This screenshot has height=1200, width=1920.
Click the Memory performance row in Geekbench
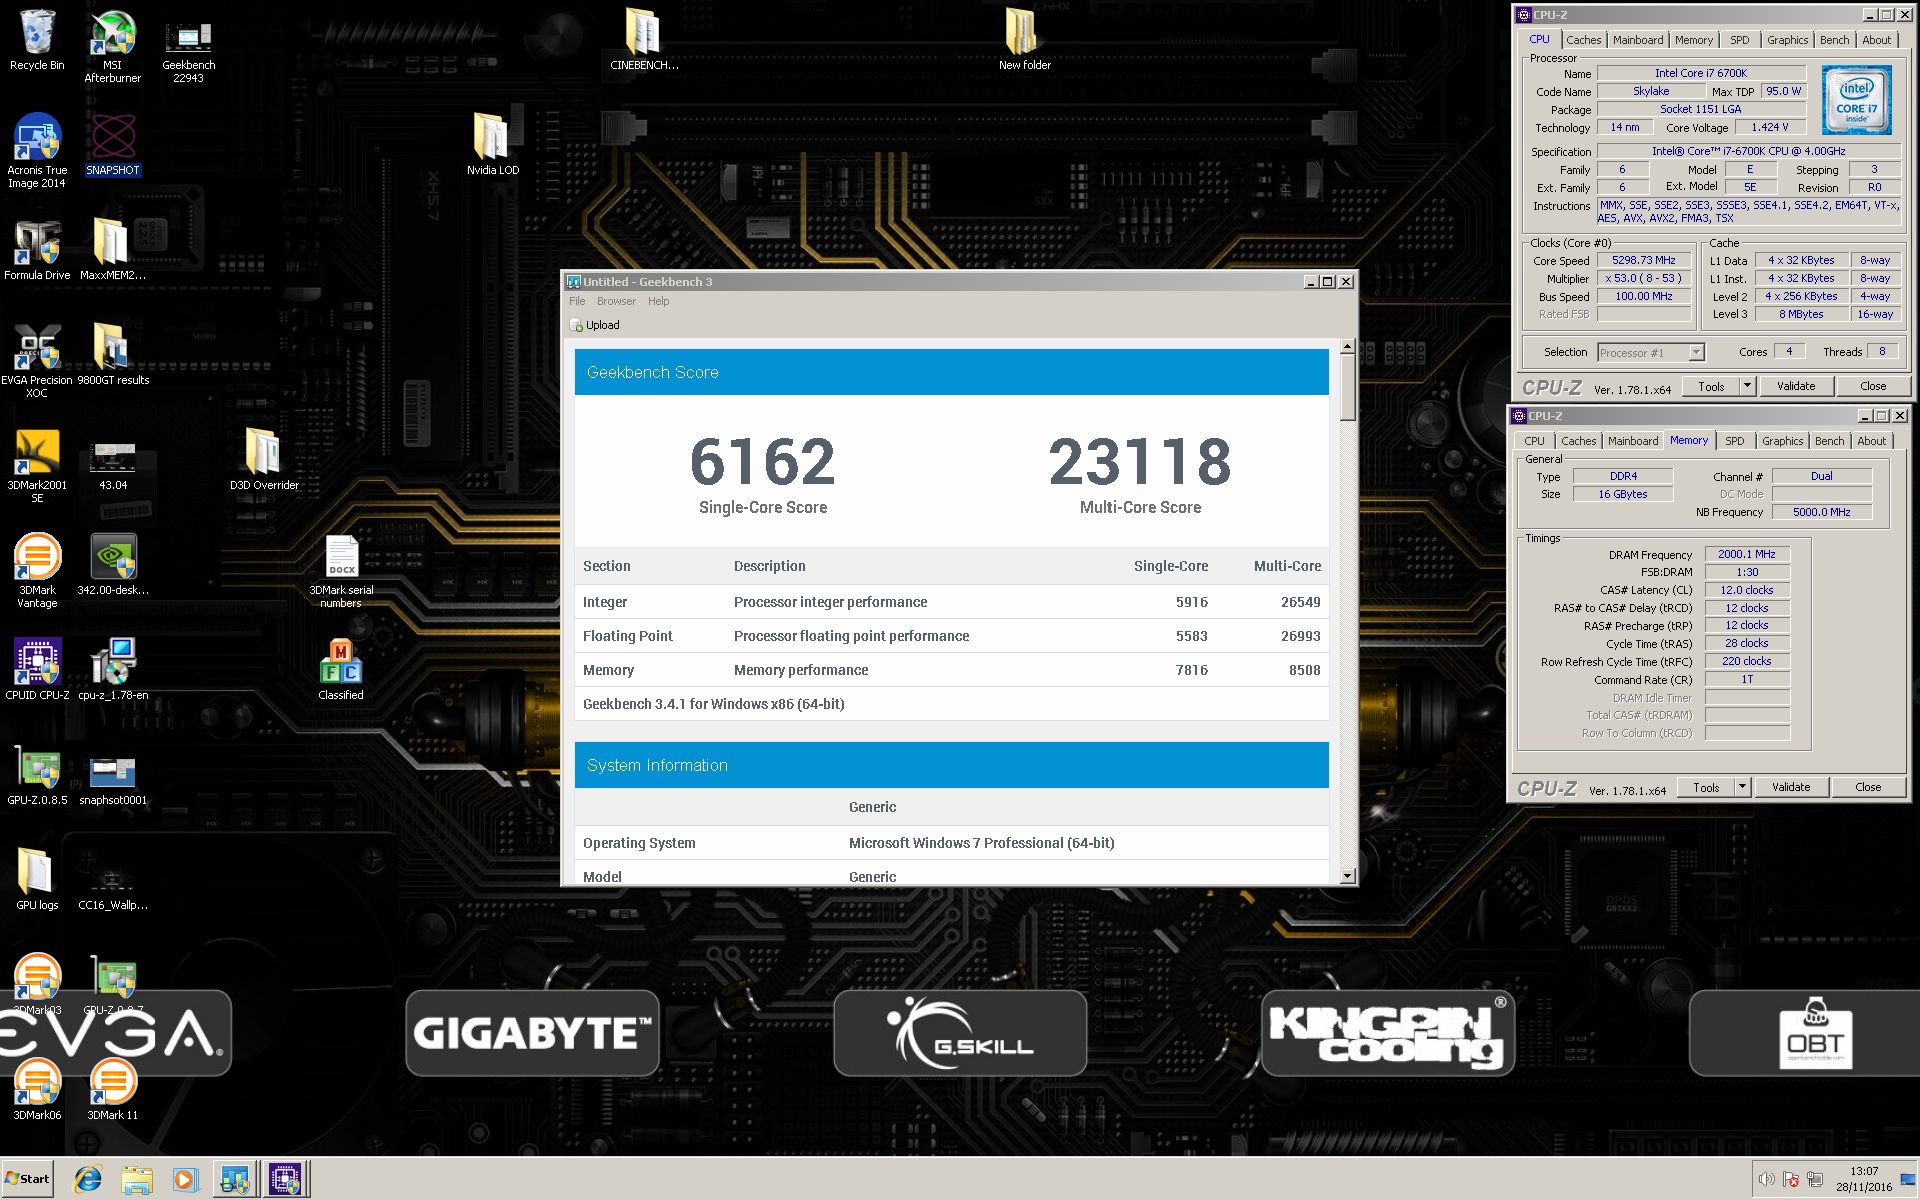951,670
